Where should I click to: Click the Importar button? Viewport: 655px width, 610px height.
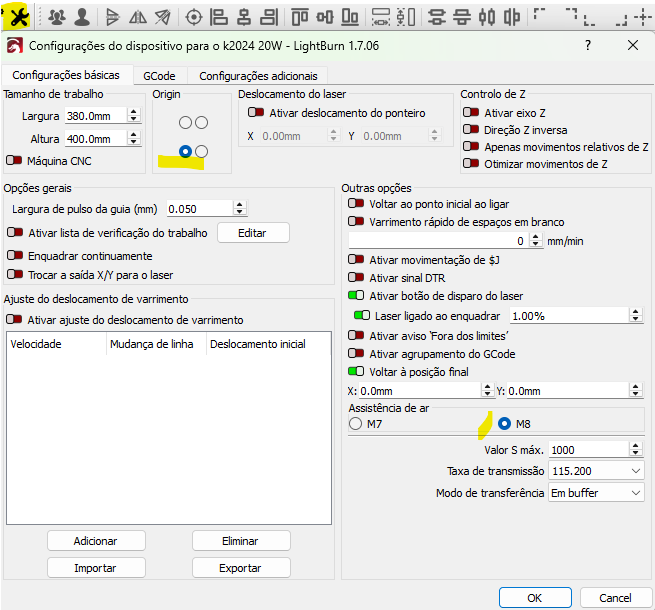point(95,568)
